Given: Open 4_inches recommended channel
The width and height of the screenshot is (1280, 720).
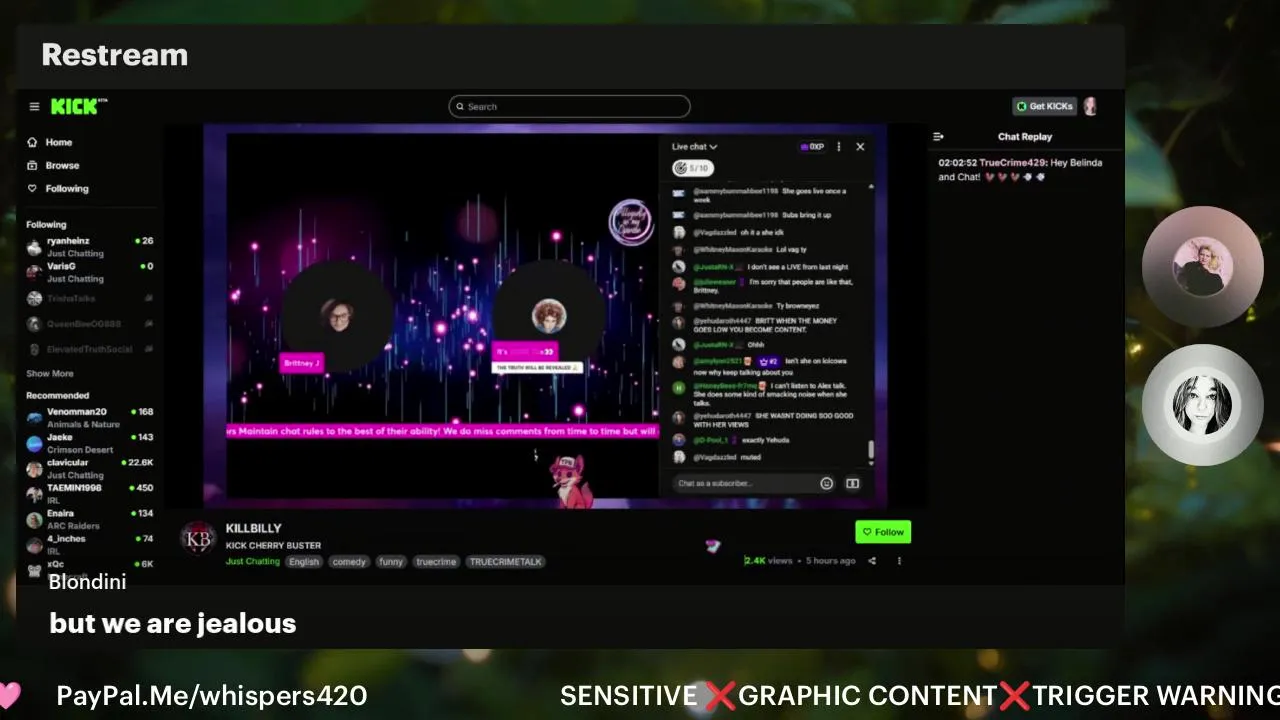Looking at the screenshot, I should tap(90, 544).
